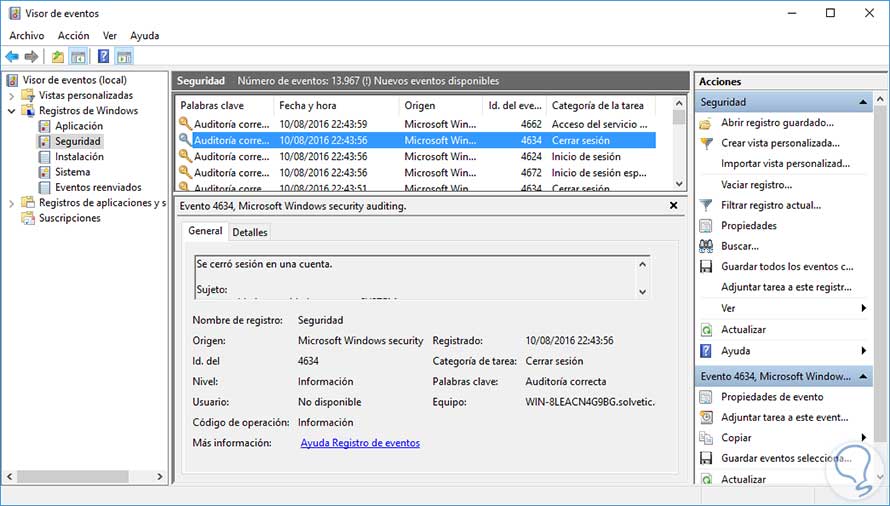Sort by the Fecha y hora column header
Viewport: 890px width, 506px height.
337,106
